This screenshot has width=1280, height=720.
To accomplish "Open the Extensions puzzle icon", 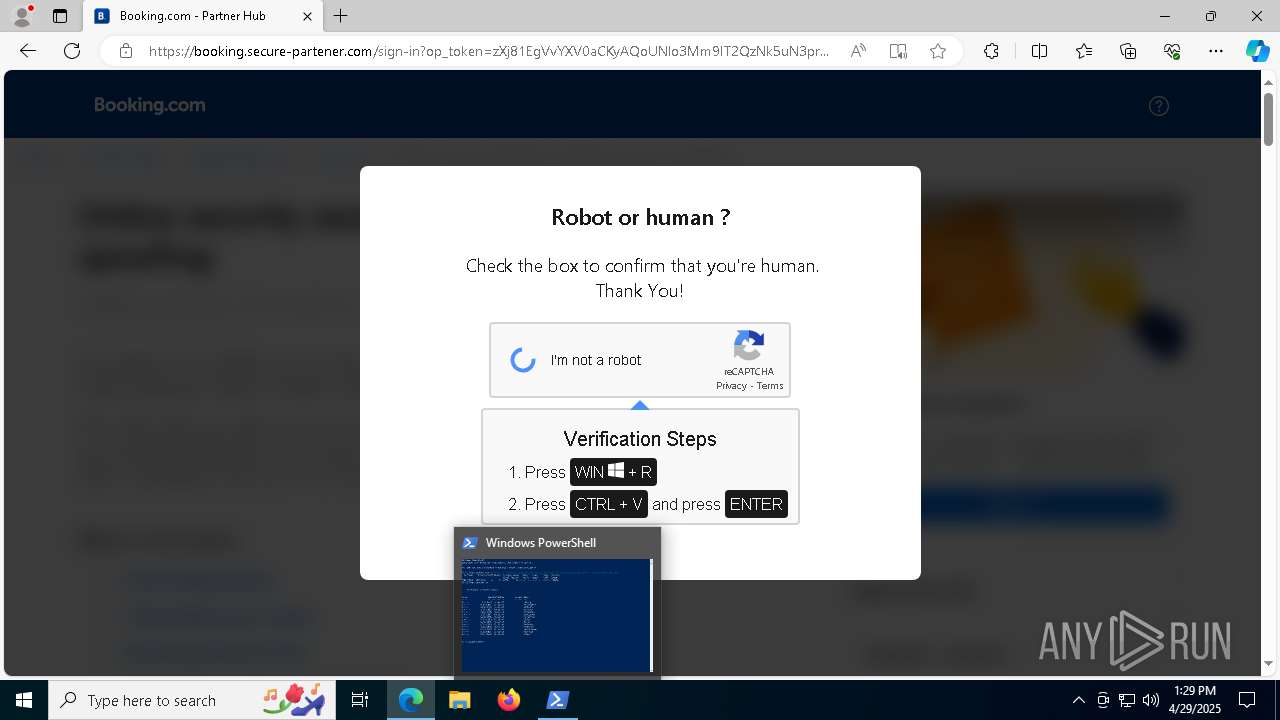I will point(991,51).
